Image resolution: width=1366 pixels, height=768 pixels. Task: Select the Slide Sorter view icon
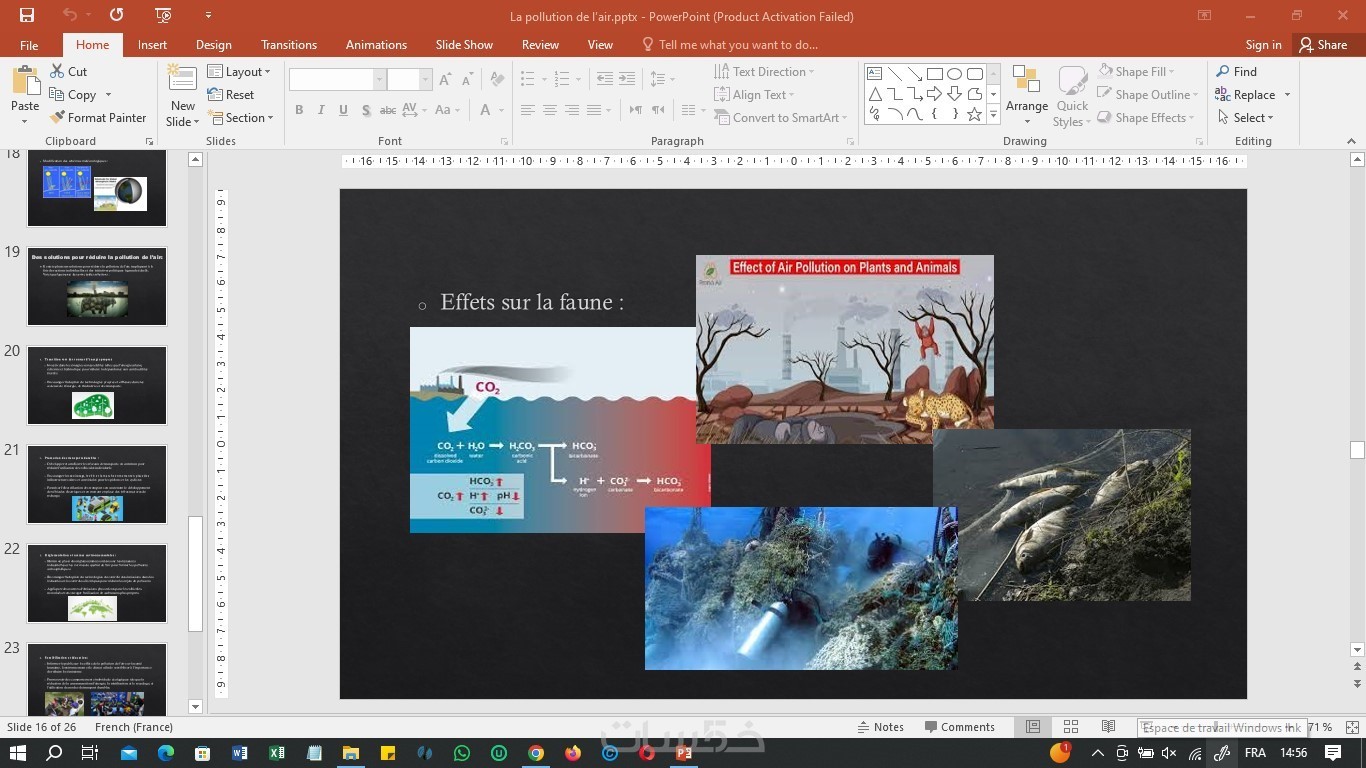1071,727
